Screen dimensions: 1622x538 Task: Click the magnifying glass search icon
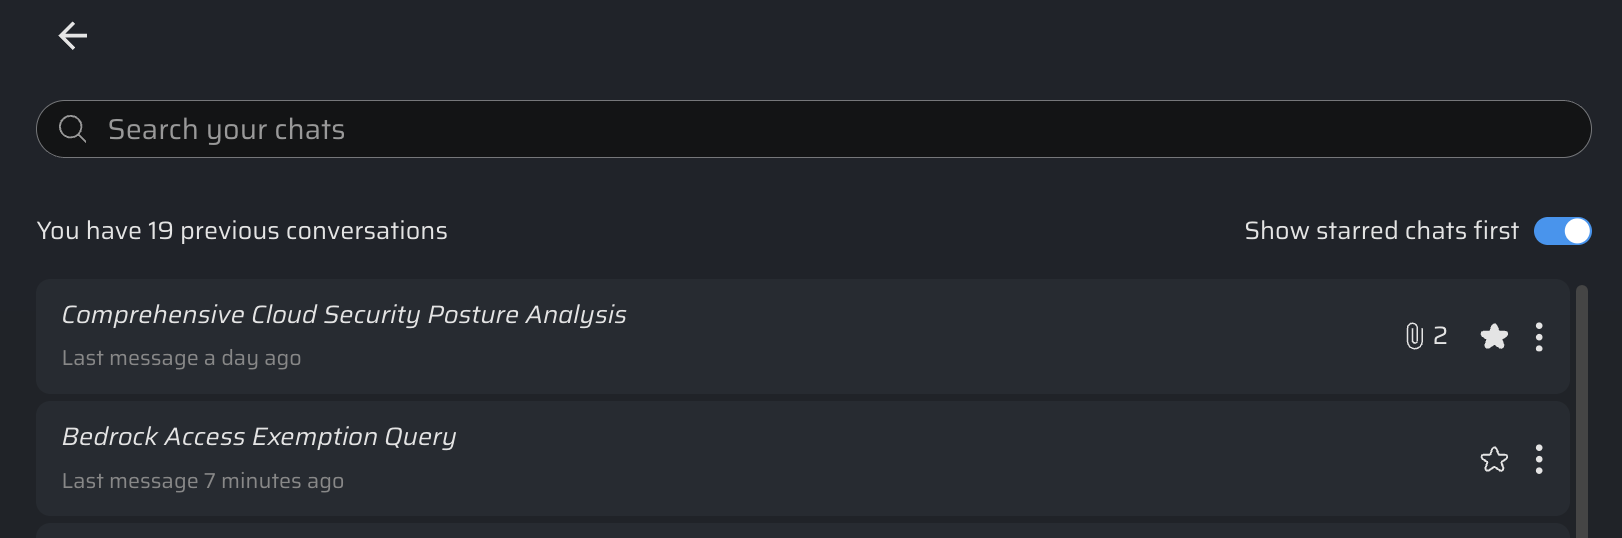point(72,129)
